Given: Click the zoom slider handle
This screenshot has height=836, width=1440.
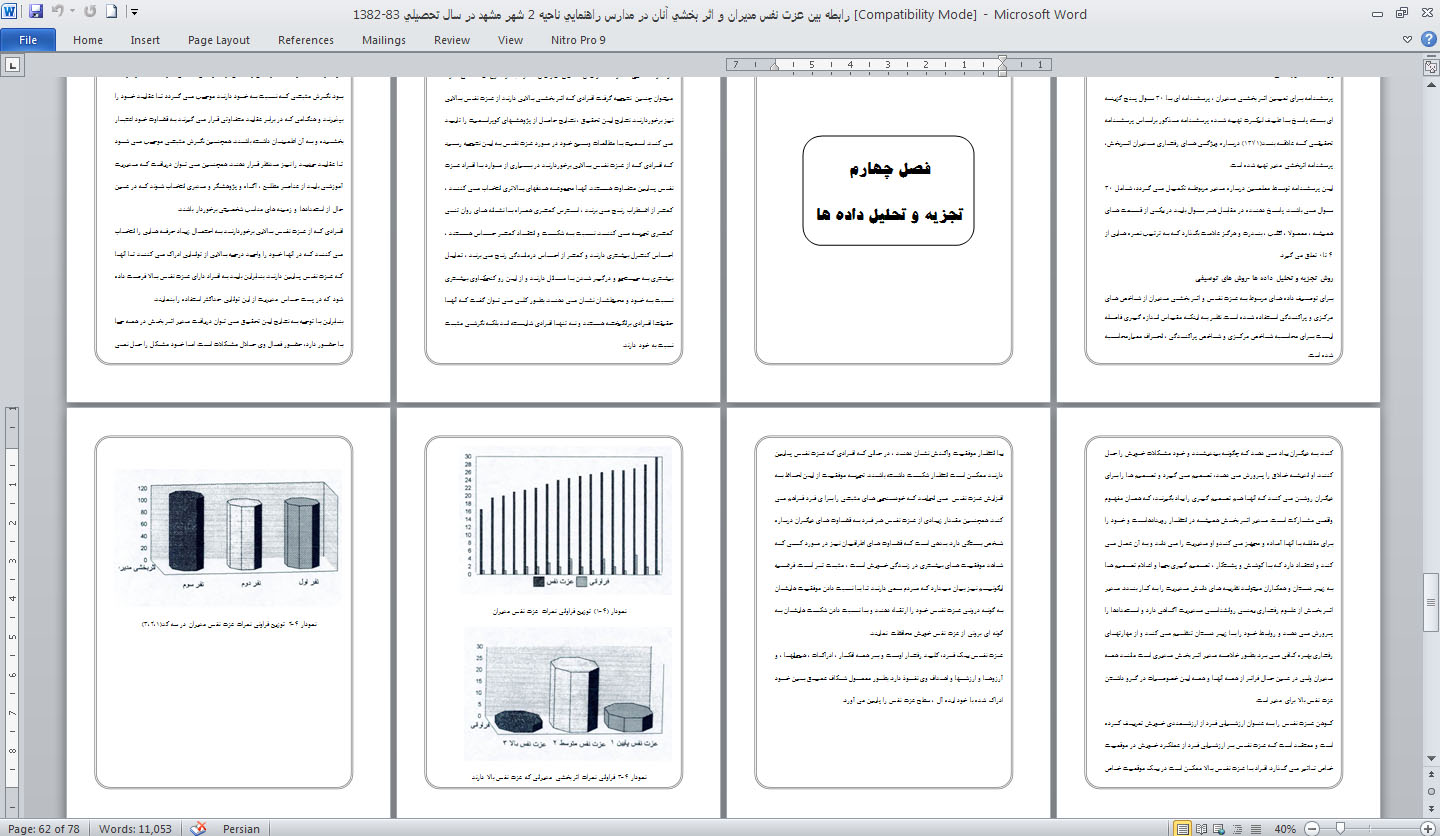Looking at the screenshot, I should 1341,828.
